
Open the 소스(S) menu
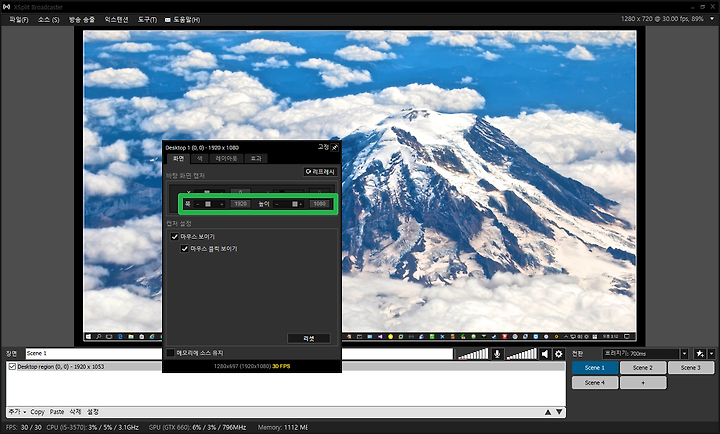(x=48, y=20)
